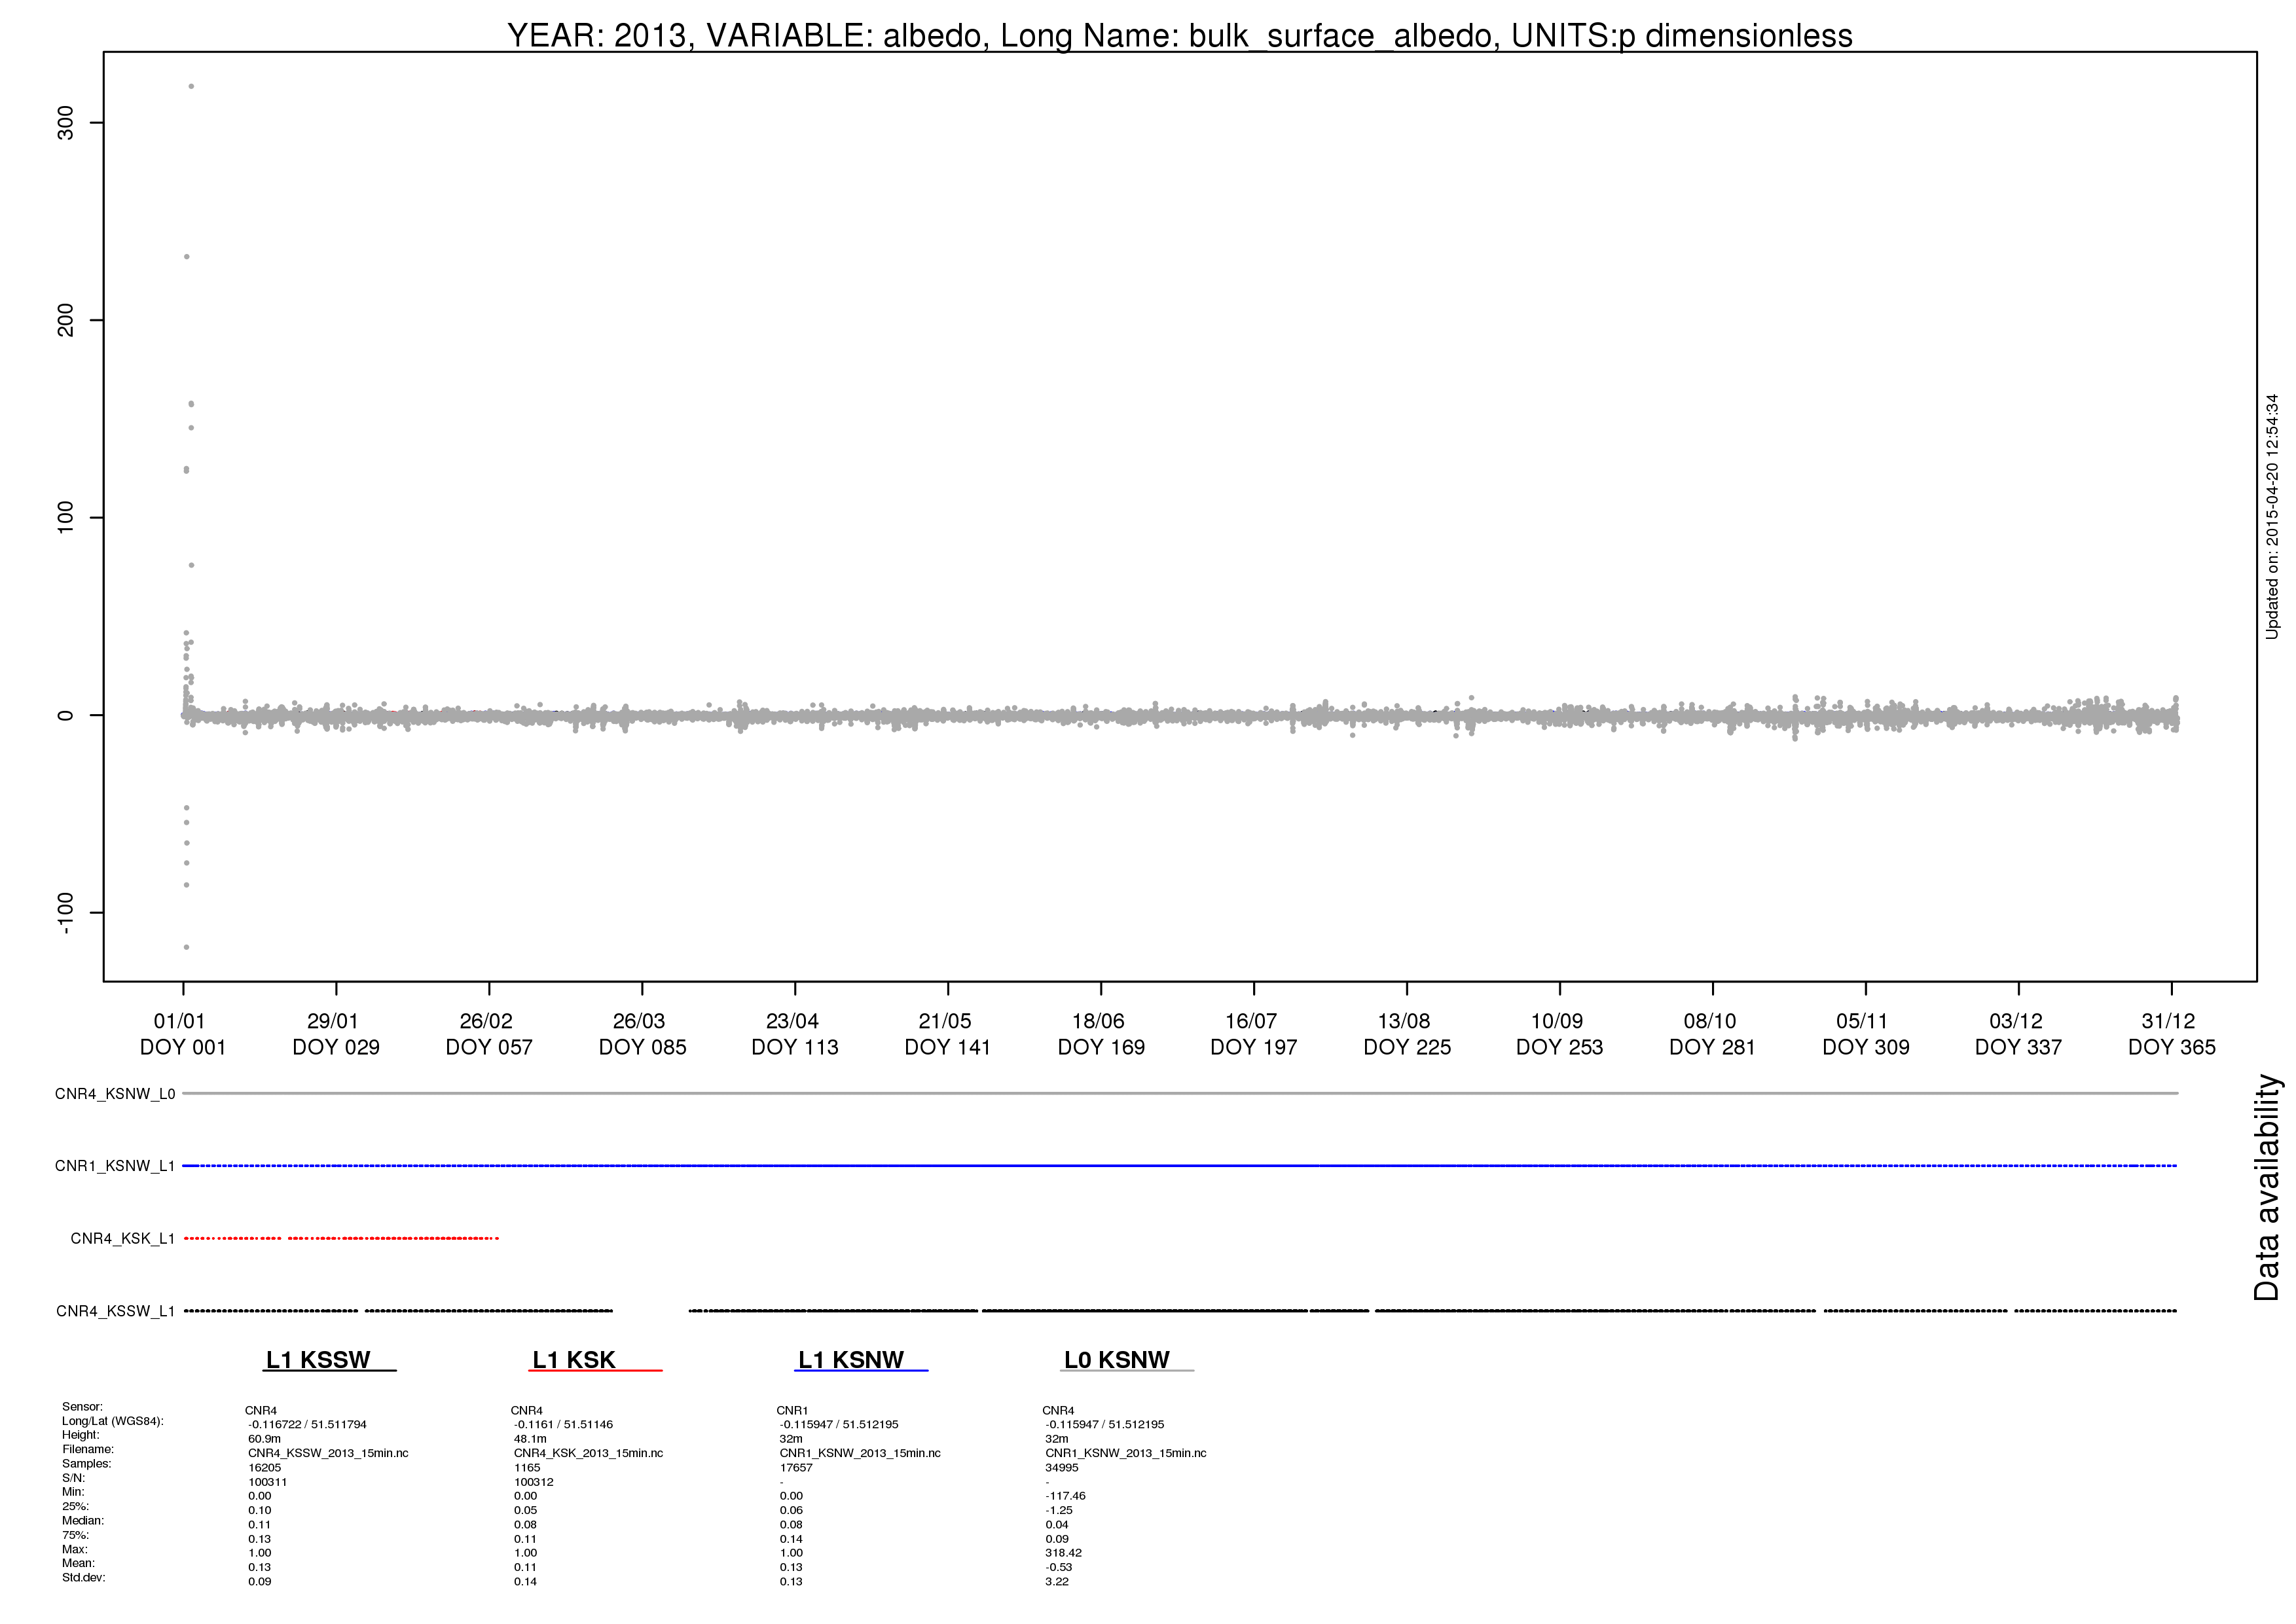Click the x-axis label 31/12 DOY 365
This screenshot has width=2296, height=1624.
tap(2171, 1033)
